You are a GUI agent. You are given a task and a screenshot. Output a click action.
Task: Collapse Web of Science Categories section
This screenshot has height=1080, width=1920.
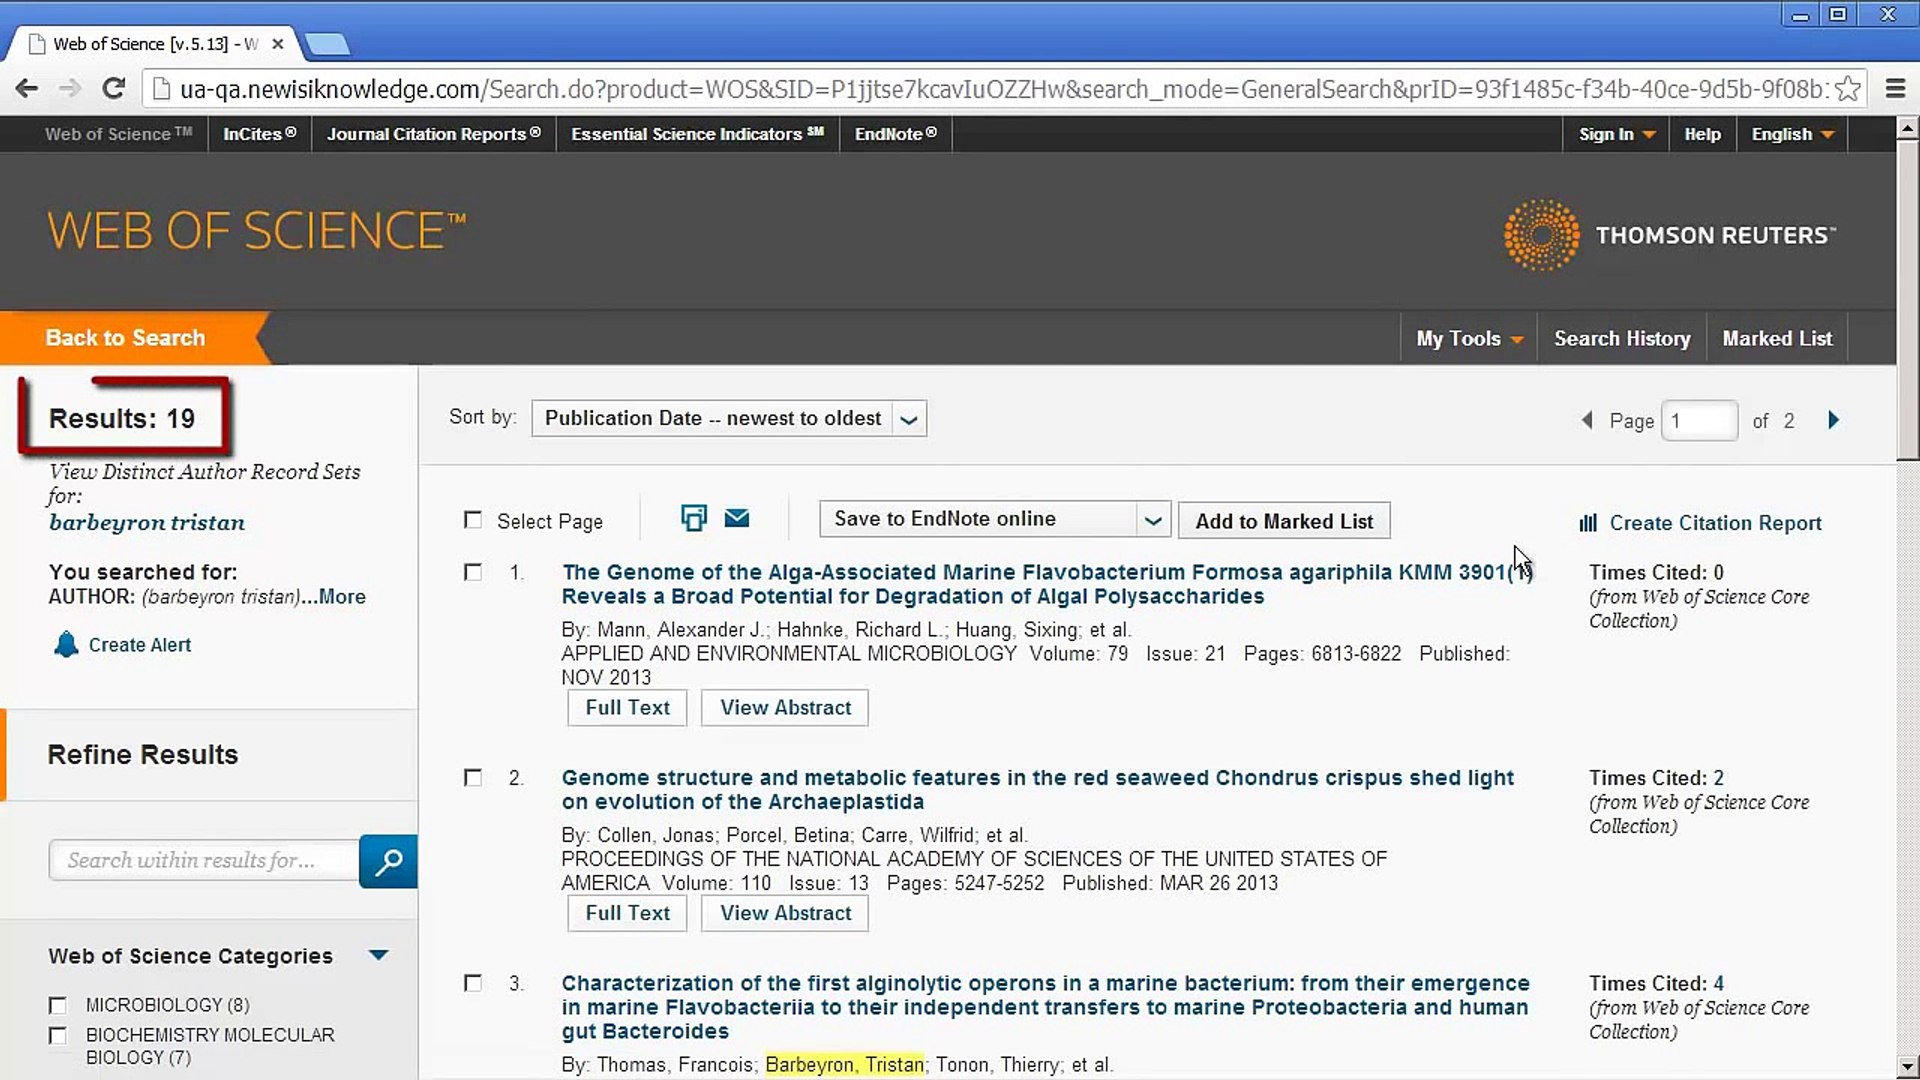tap(378, 955)
